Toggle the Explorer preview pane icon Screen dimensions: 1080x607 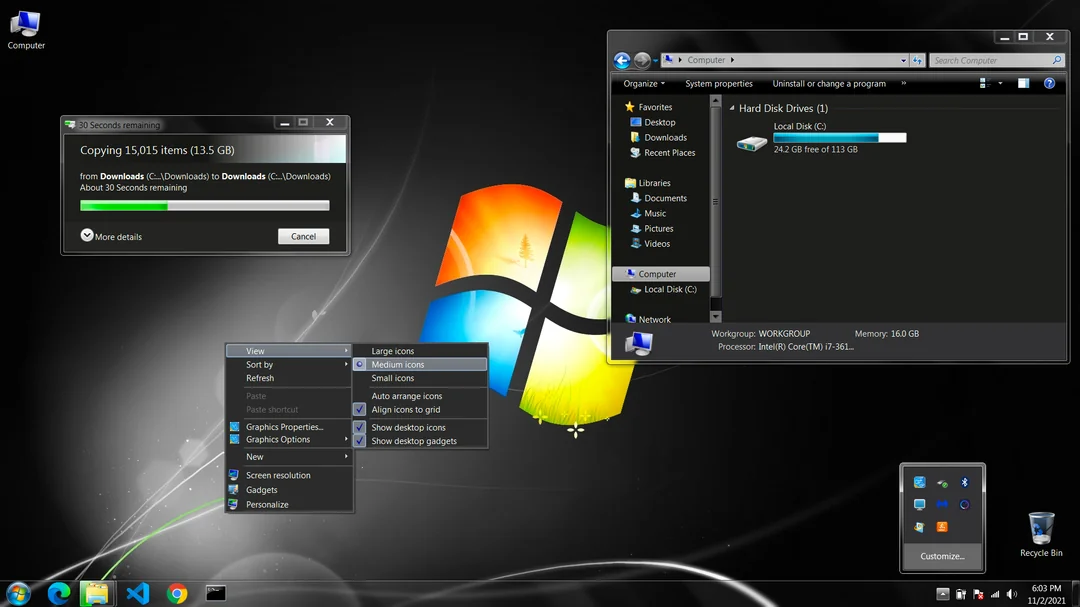pos(1024,83)
